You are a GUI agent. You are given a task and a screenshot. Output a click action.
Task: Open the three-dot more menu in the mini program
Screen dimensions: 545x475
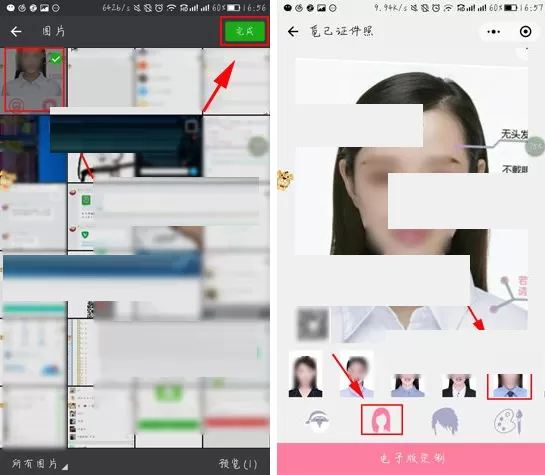(x=494, y=32)
